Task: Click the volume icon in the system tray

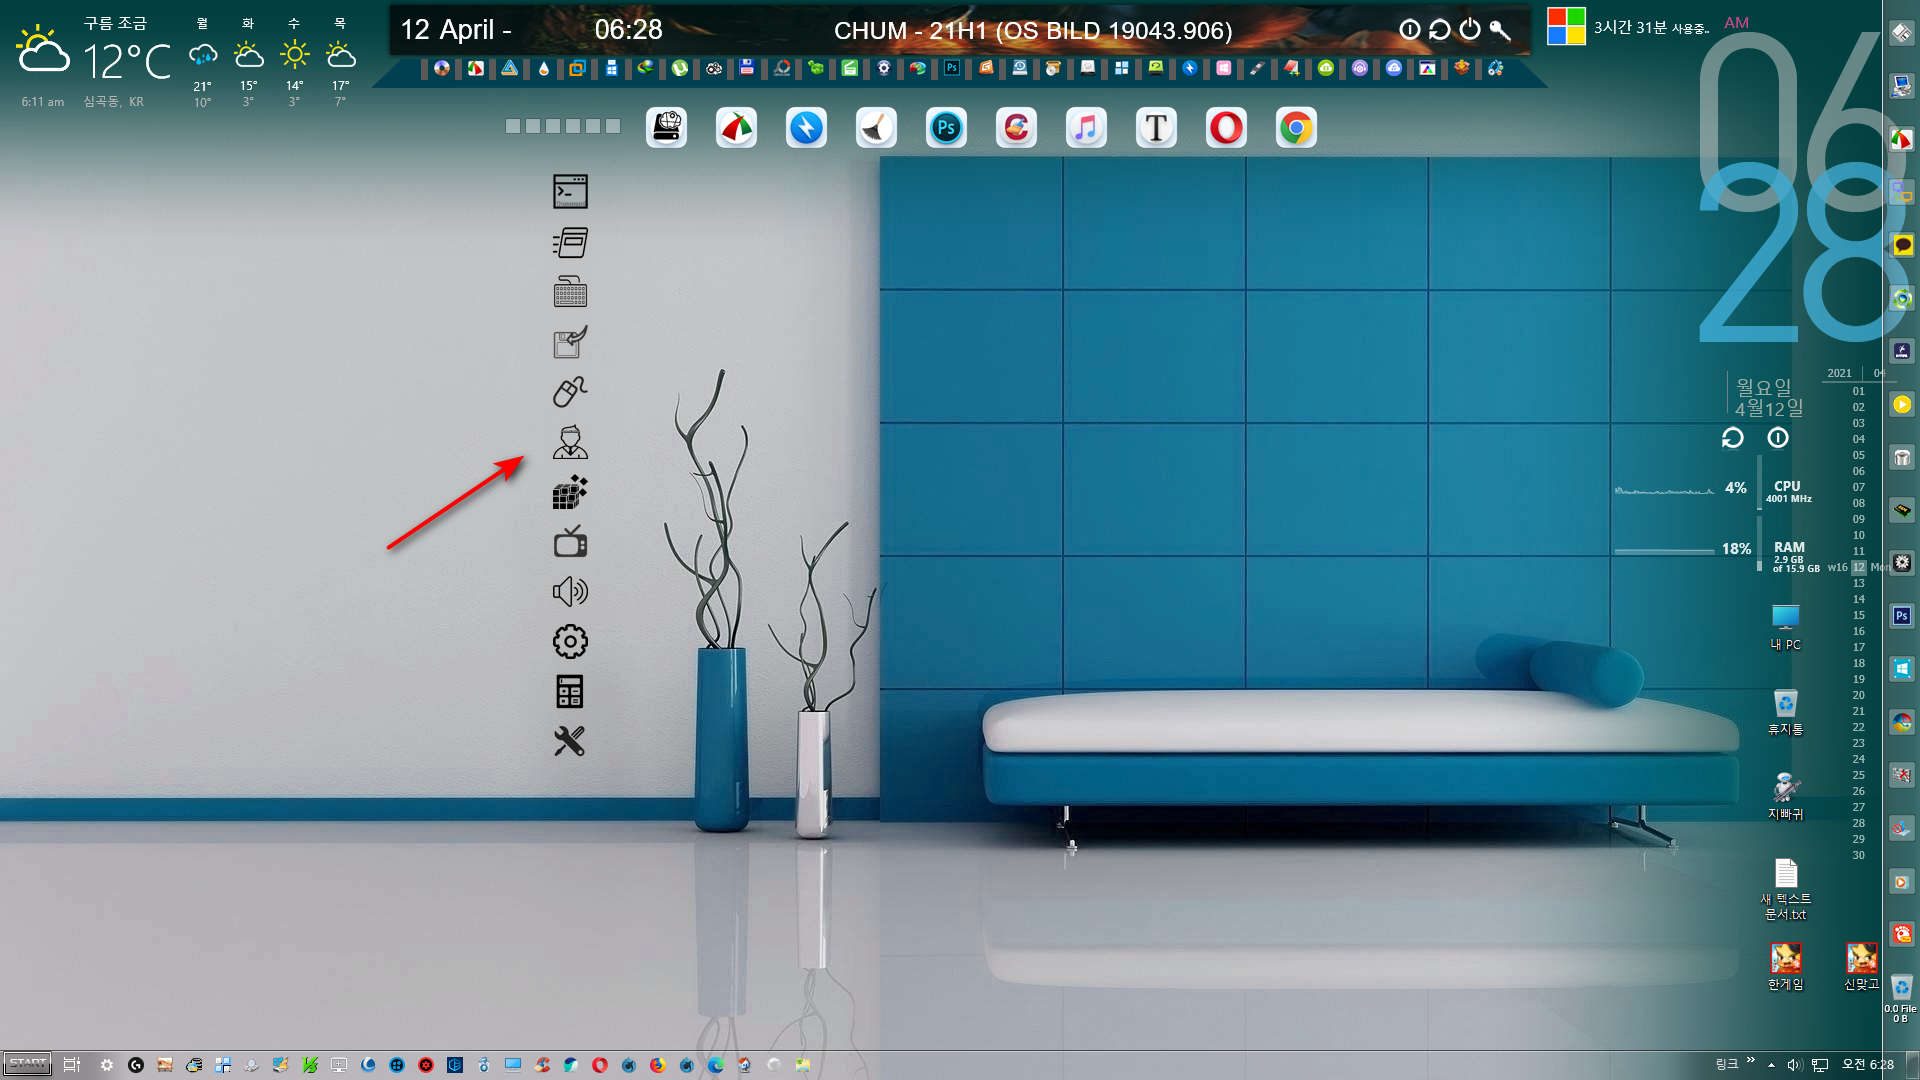Action: coord(1794,1065)
